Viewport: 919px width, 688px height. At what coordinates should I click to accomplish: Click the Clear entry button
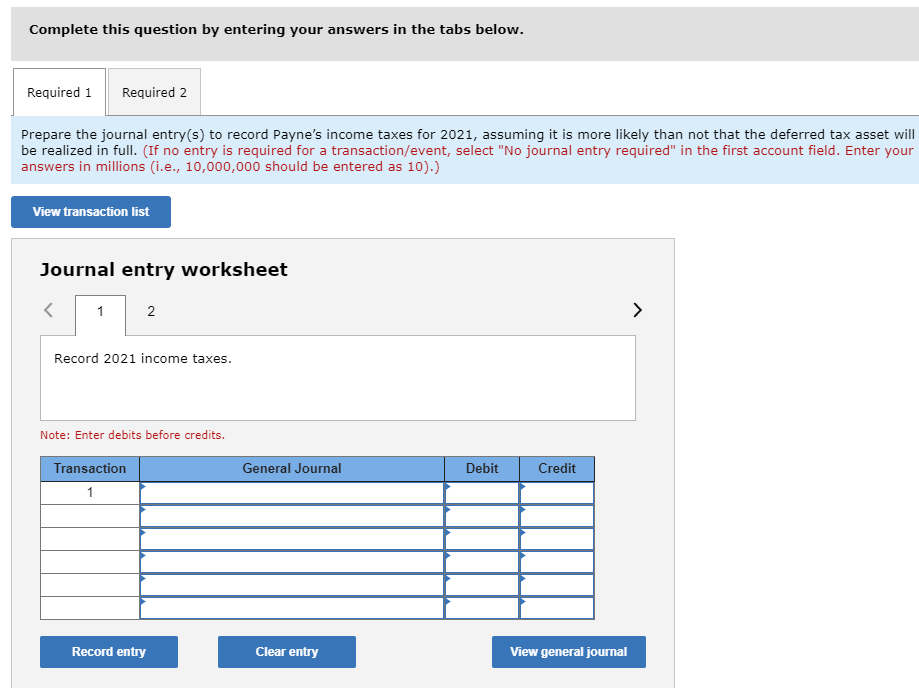click(286, 651)
